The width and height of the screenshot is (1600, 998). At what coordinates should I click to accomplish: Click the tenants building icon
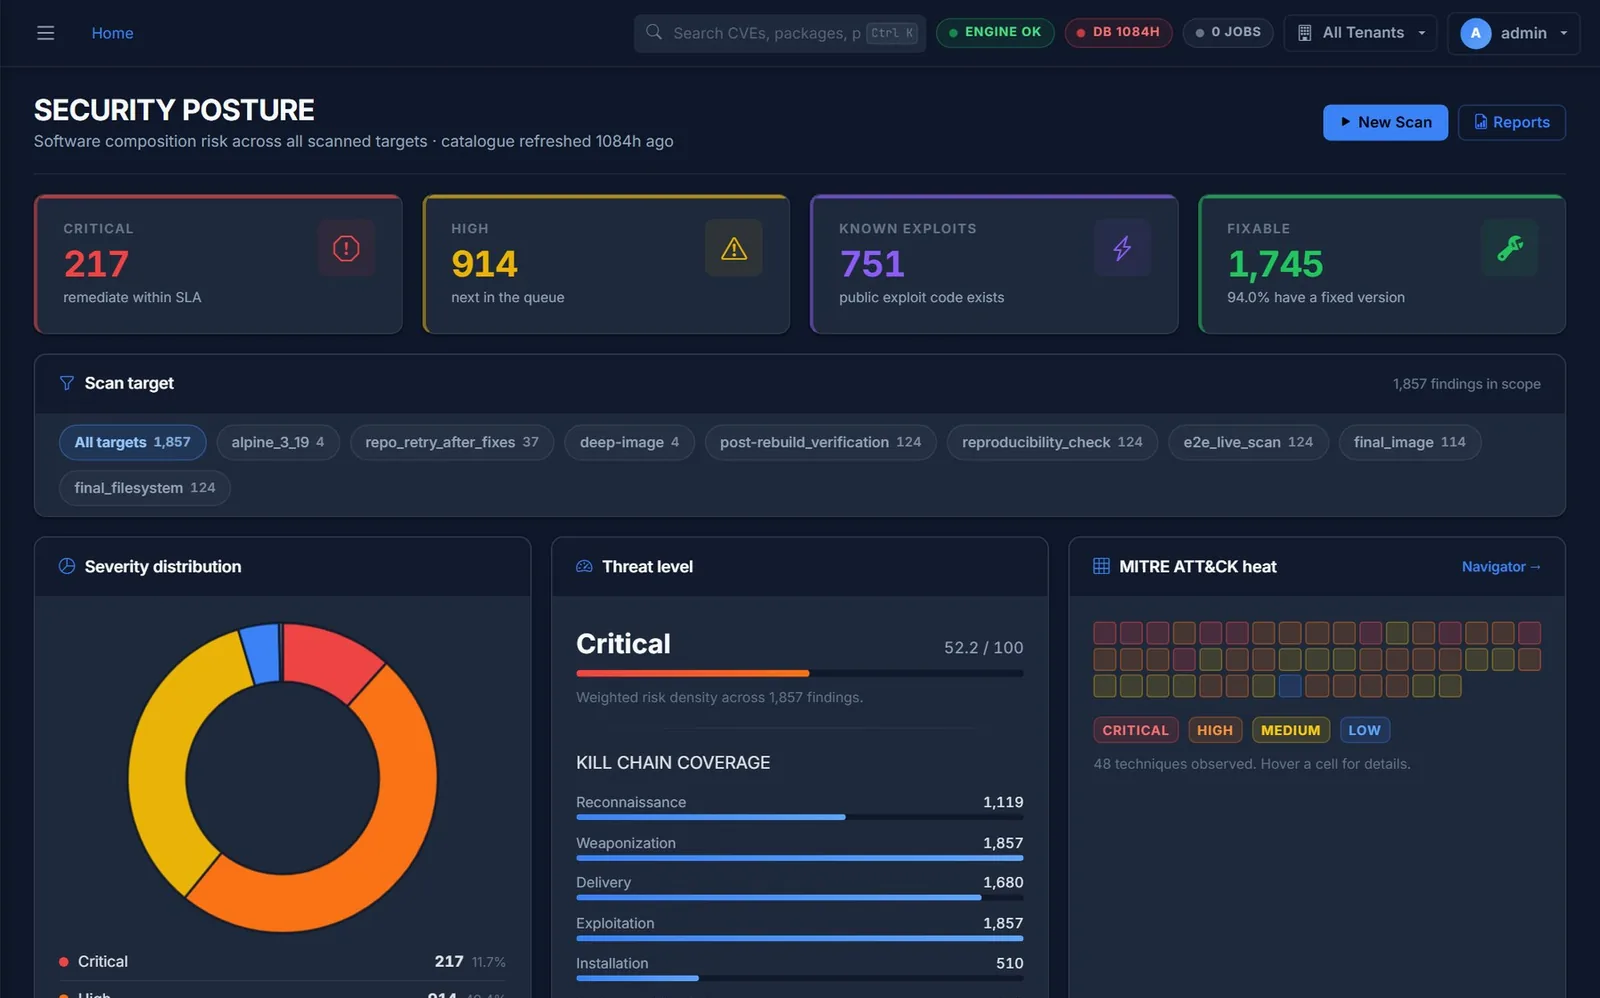click(1304, 33)
